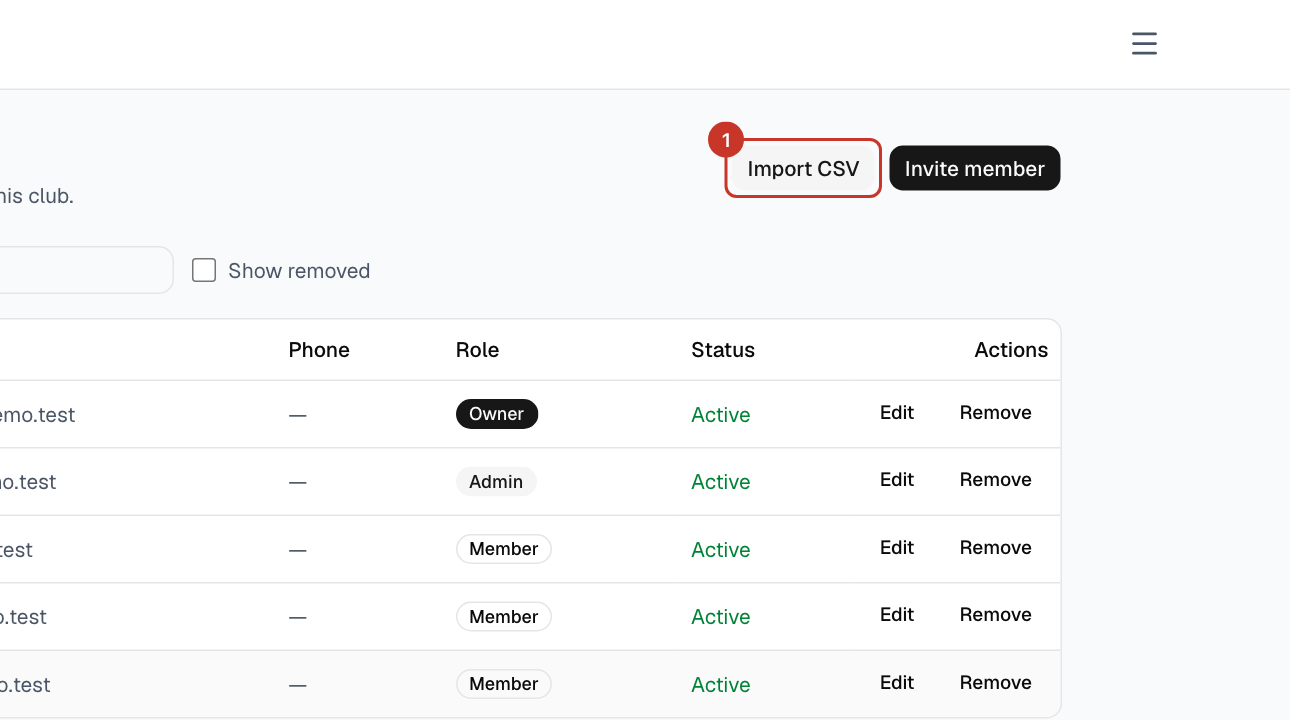Edit the Owner row member
Image resolution: width=1290 pixels, height=720 pixels.
coord(897,413)
